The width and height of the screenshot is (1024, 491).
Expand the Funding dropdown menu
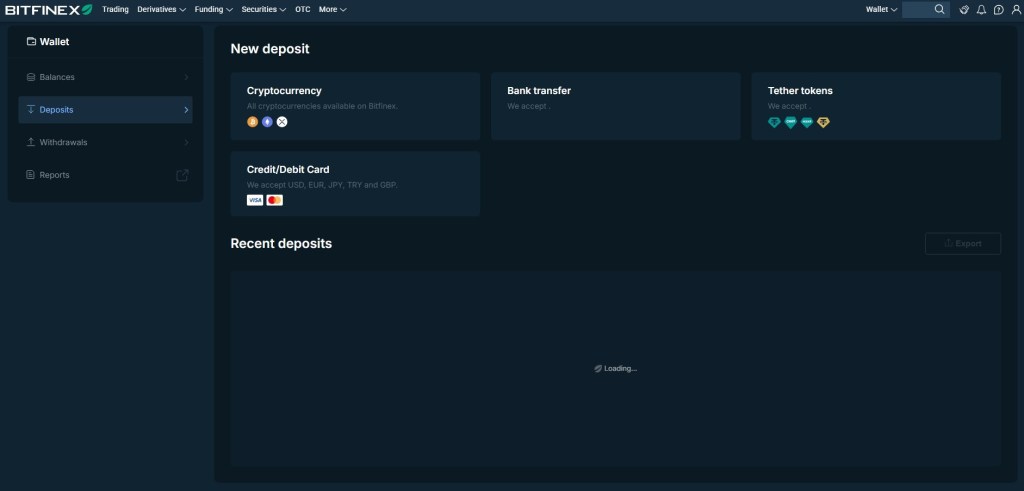pyautogui.click(x=214, y=10)
